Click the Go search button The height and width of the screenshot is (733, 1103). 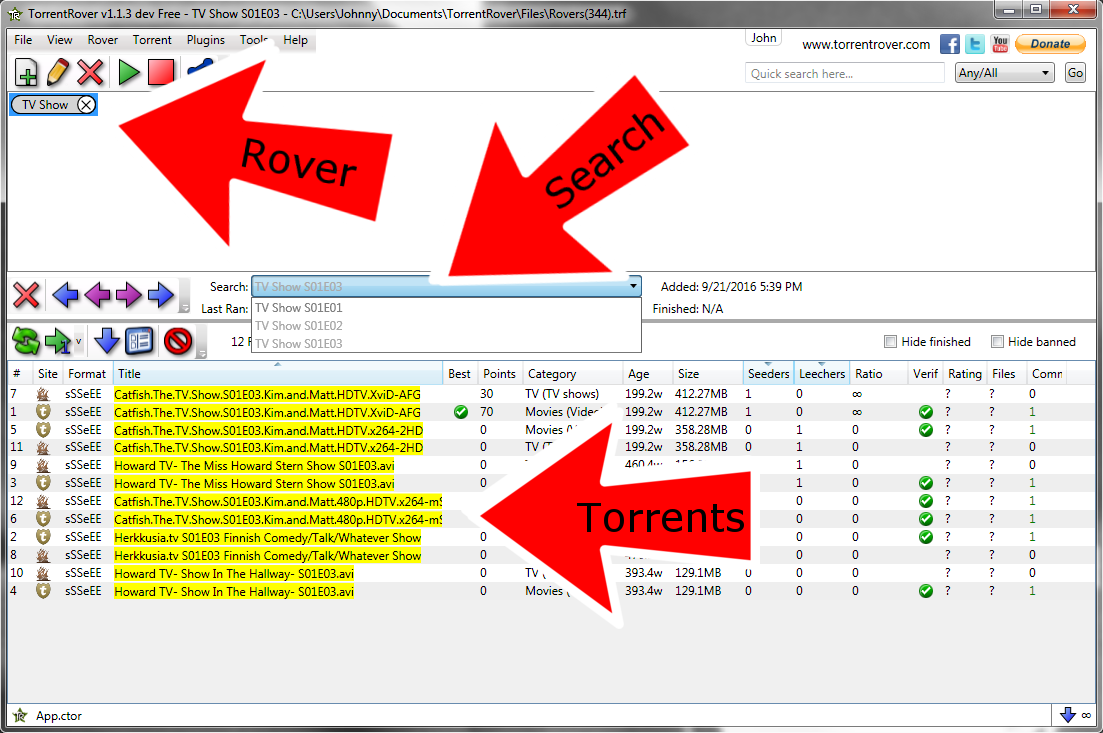1075,73
